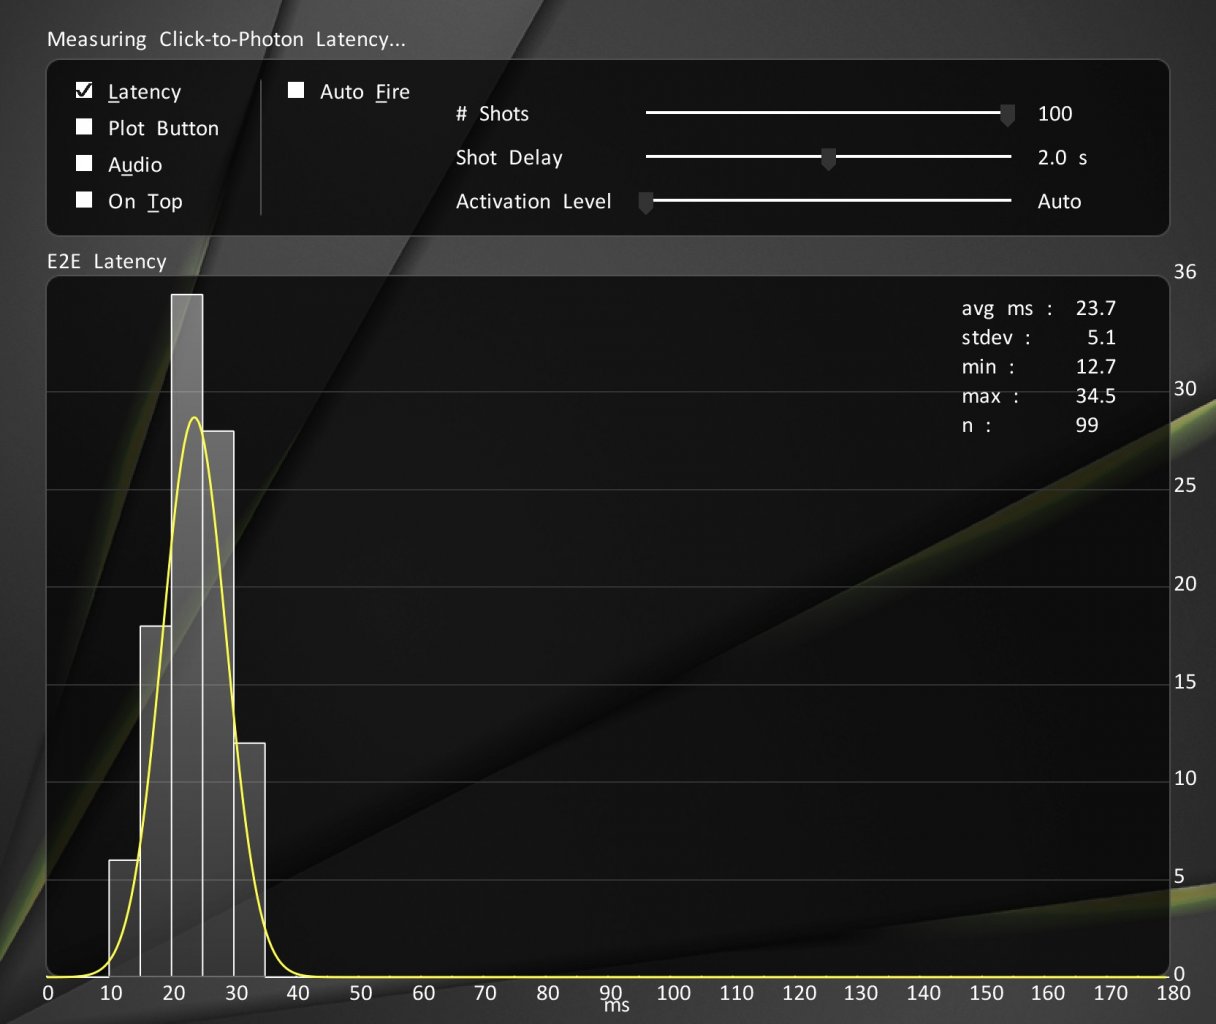Click the "2.0 s" shot delay value
The image size is (1216, 1024).
coord(1062,157)
